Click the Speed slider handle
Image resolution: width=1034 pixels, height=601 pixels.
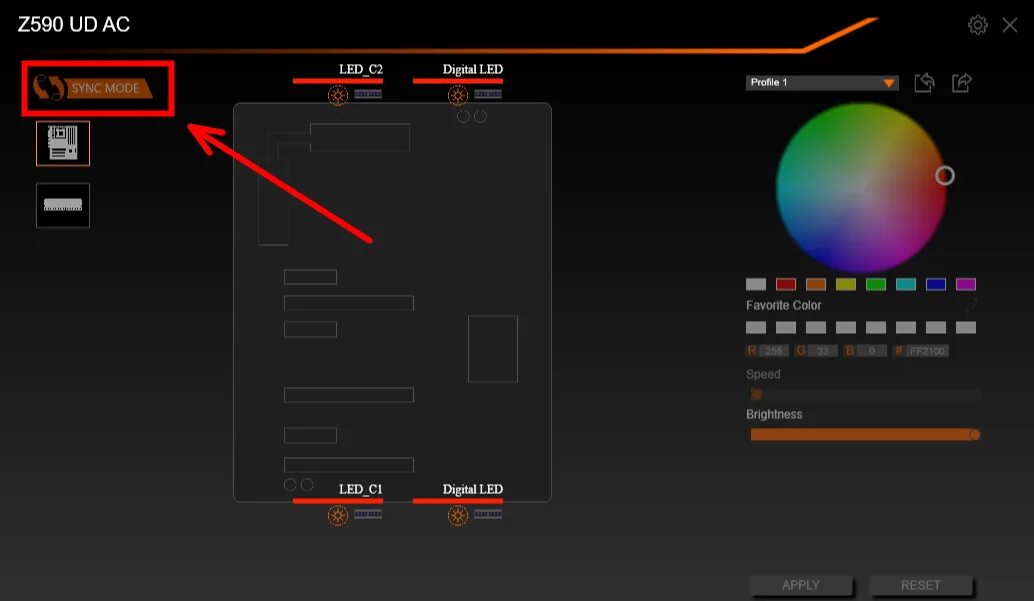756,395
